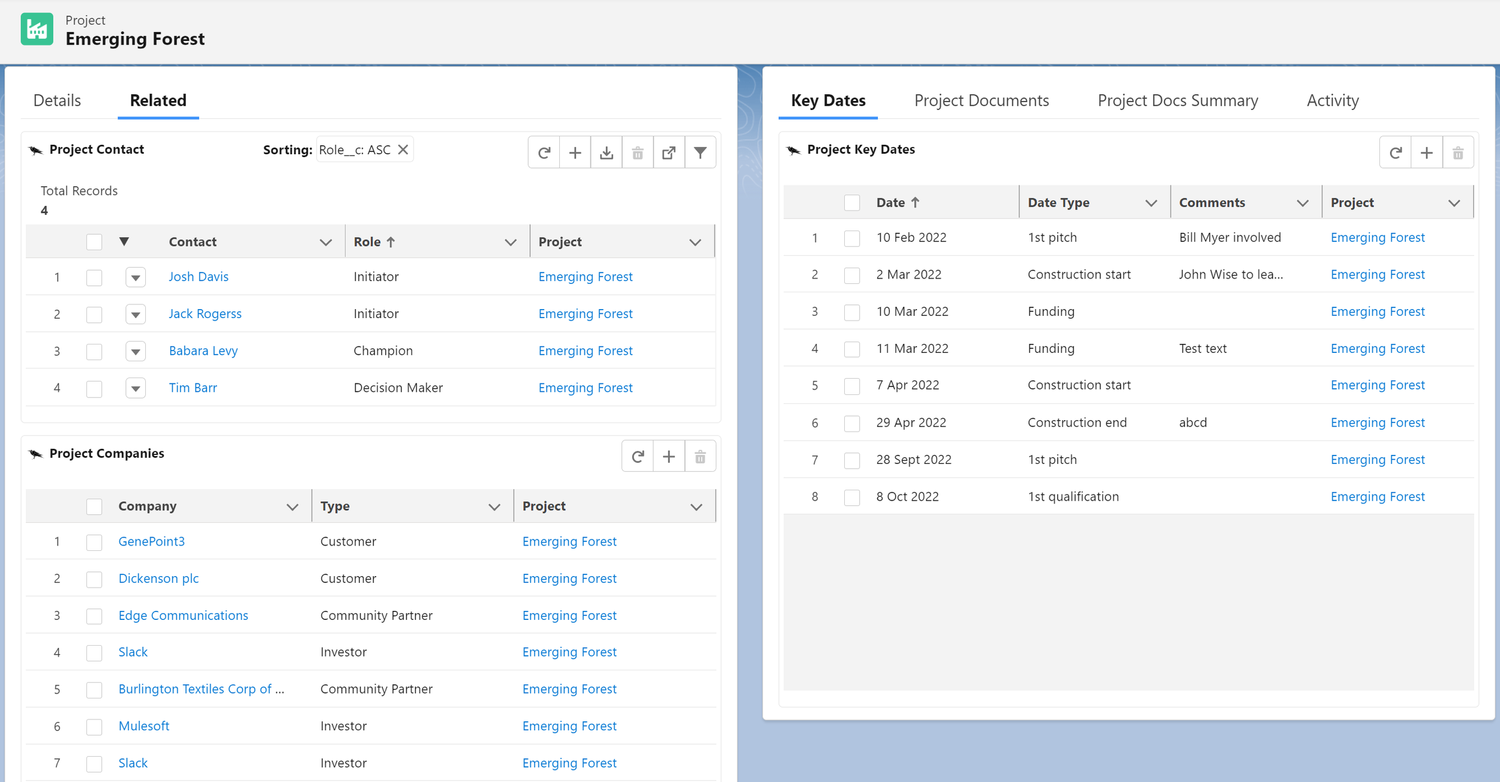Screen dimensions: 1500x782
Task: Open Project Contact list in new window
Action: [669, 153]
